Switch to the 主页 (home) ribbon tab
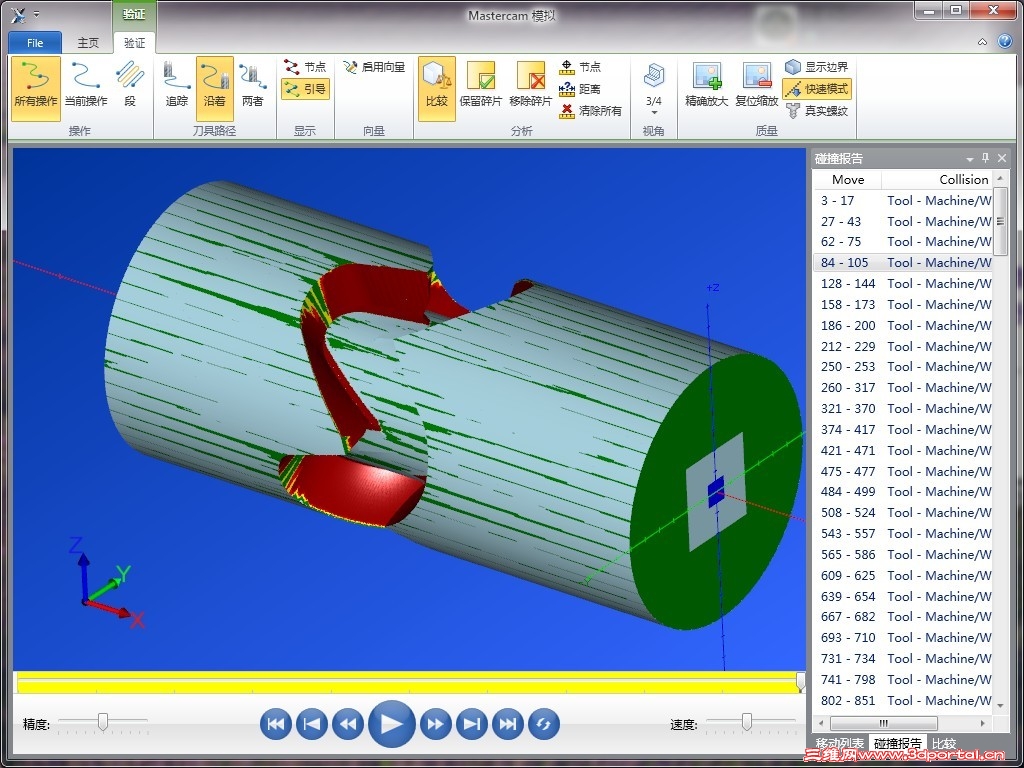Image resolution: width=1024 pixels, height=768 pixels. coord(88,42)
